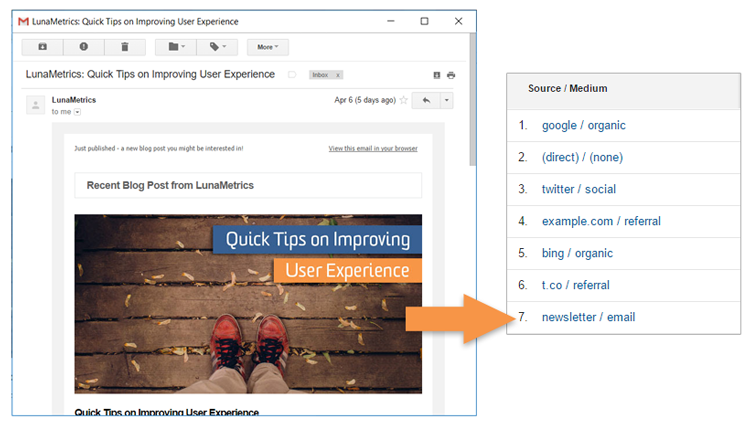The image size is (750, 424).
Task: Click the 'Recent Blog Post from LunaMetrics' heading
Action: [x=170, y=185]
